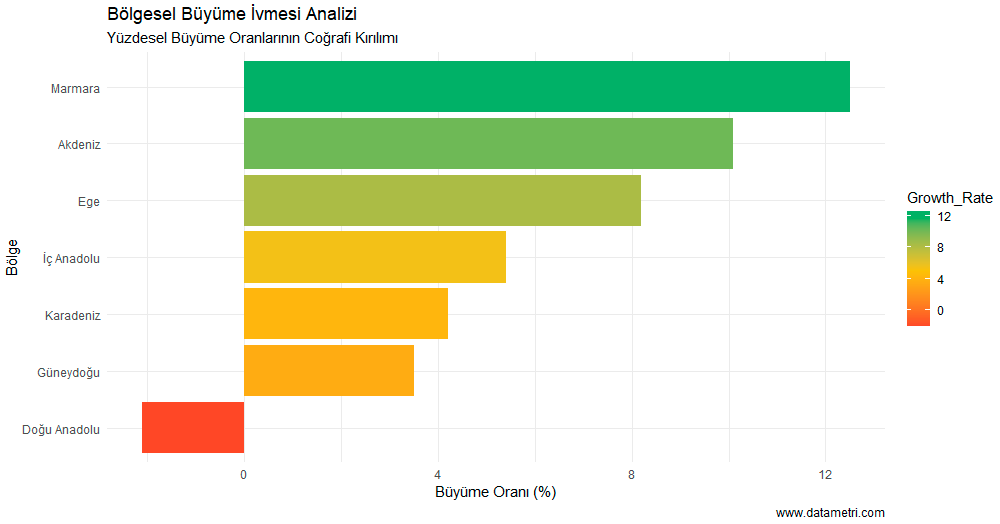
Task: Click the Doğu Anadolu axis label
Action: (61, 430)
